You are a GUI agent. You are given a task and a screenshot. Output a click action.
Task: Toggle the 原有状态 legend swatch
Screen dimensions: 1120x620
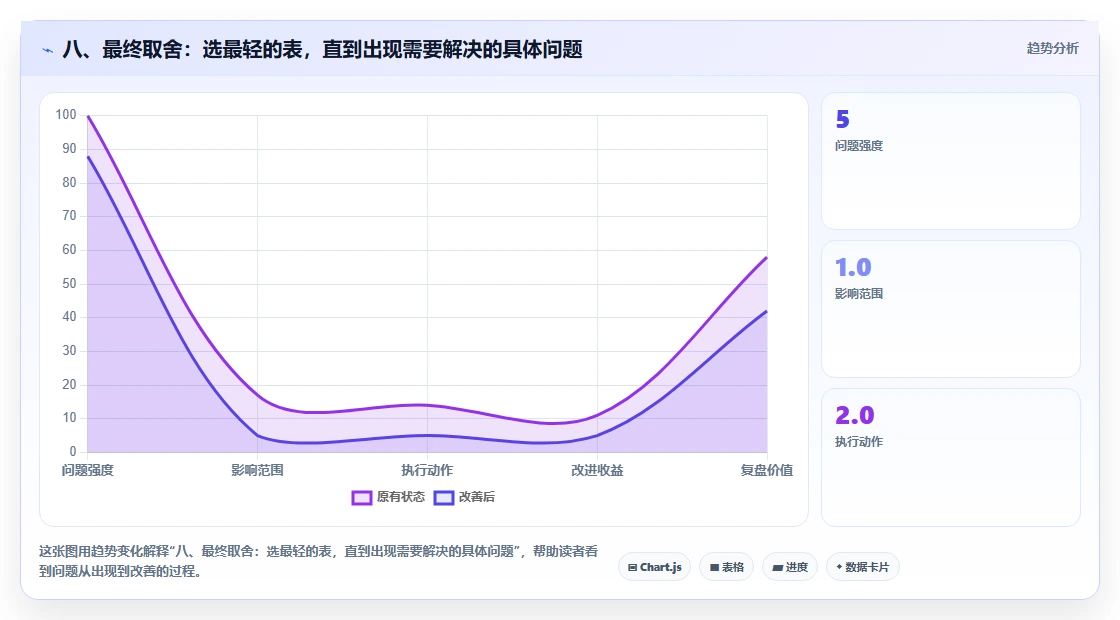[361, 497]
